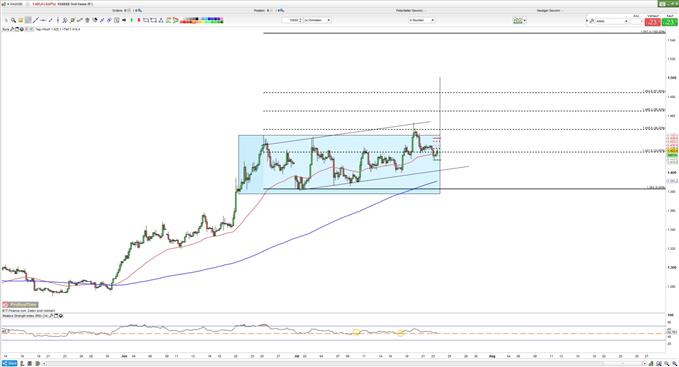The width and height of the screenshot is (679, 367).
Task: Click the blue Share button
Action: click(x=10, y=363)
